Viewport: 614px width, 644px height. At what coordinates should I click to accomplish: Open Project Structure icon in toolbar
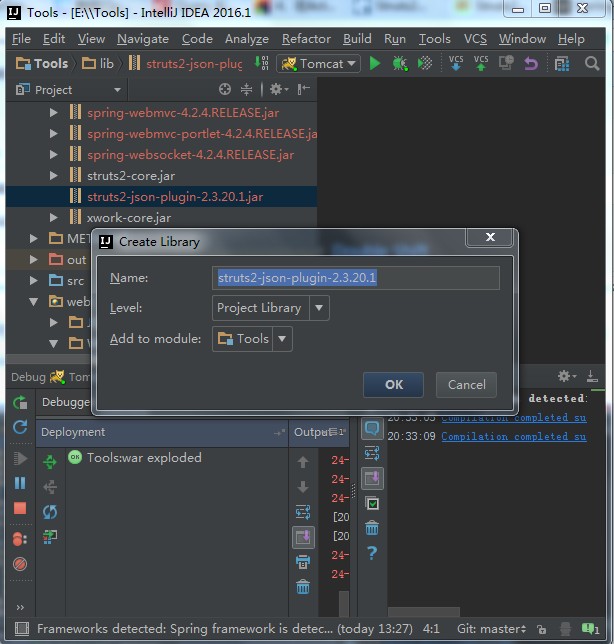pos(561,64)
